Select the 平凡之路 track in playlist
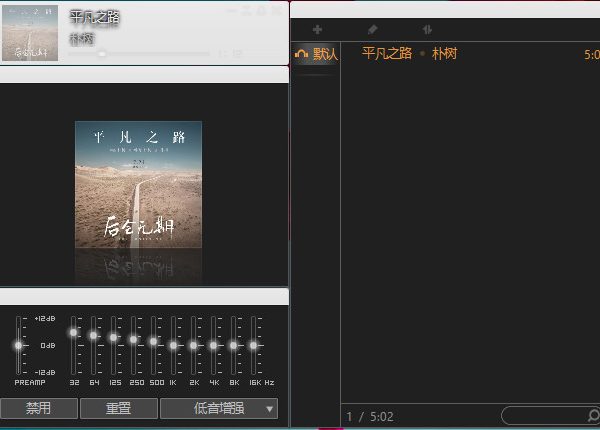 (x=387, y=54)
